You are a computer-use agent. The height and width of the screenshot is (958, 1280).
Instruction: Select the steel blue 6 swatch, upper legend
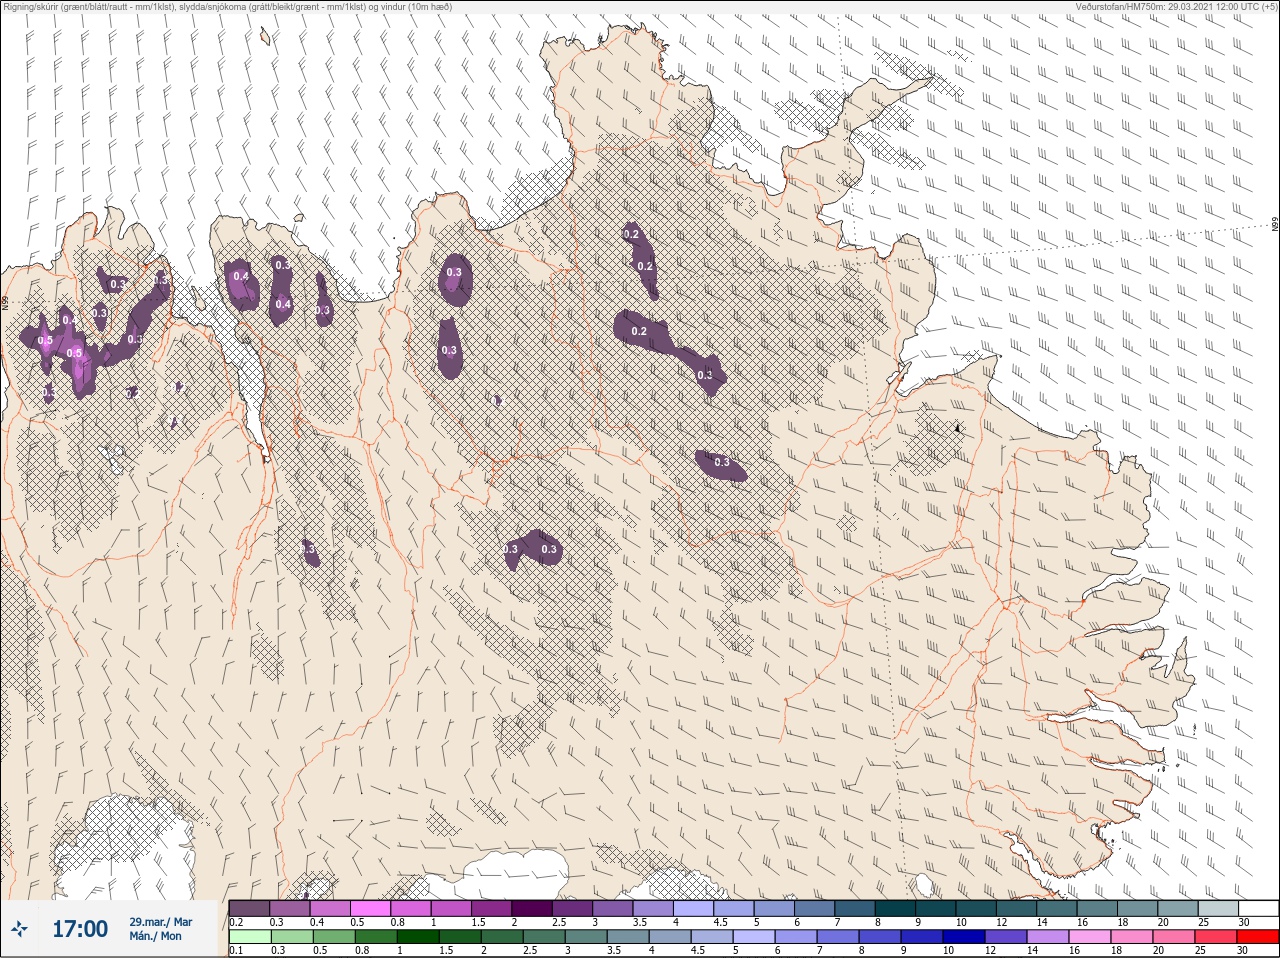815,908
